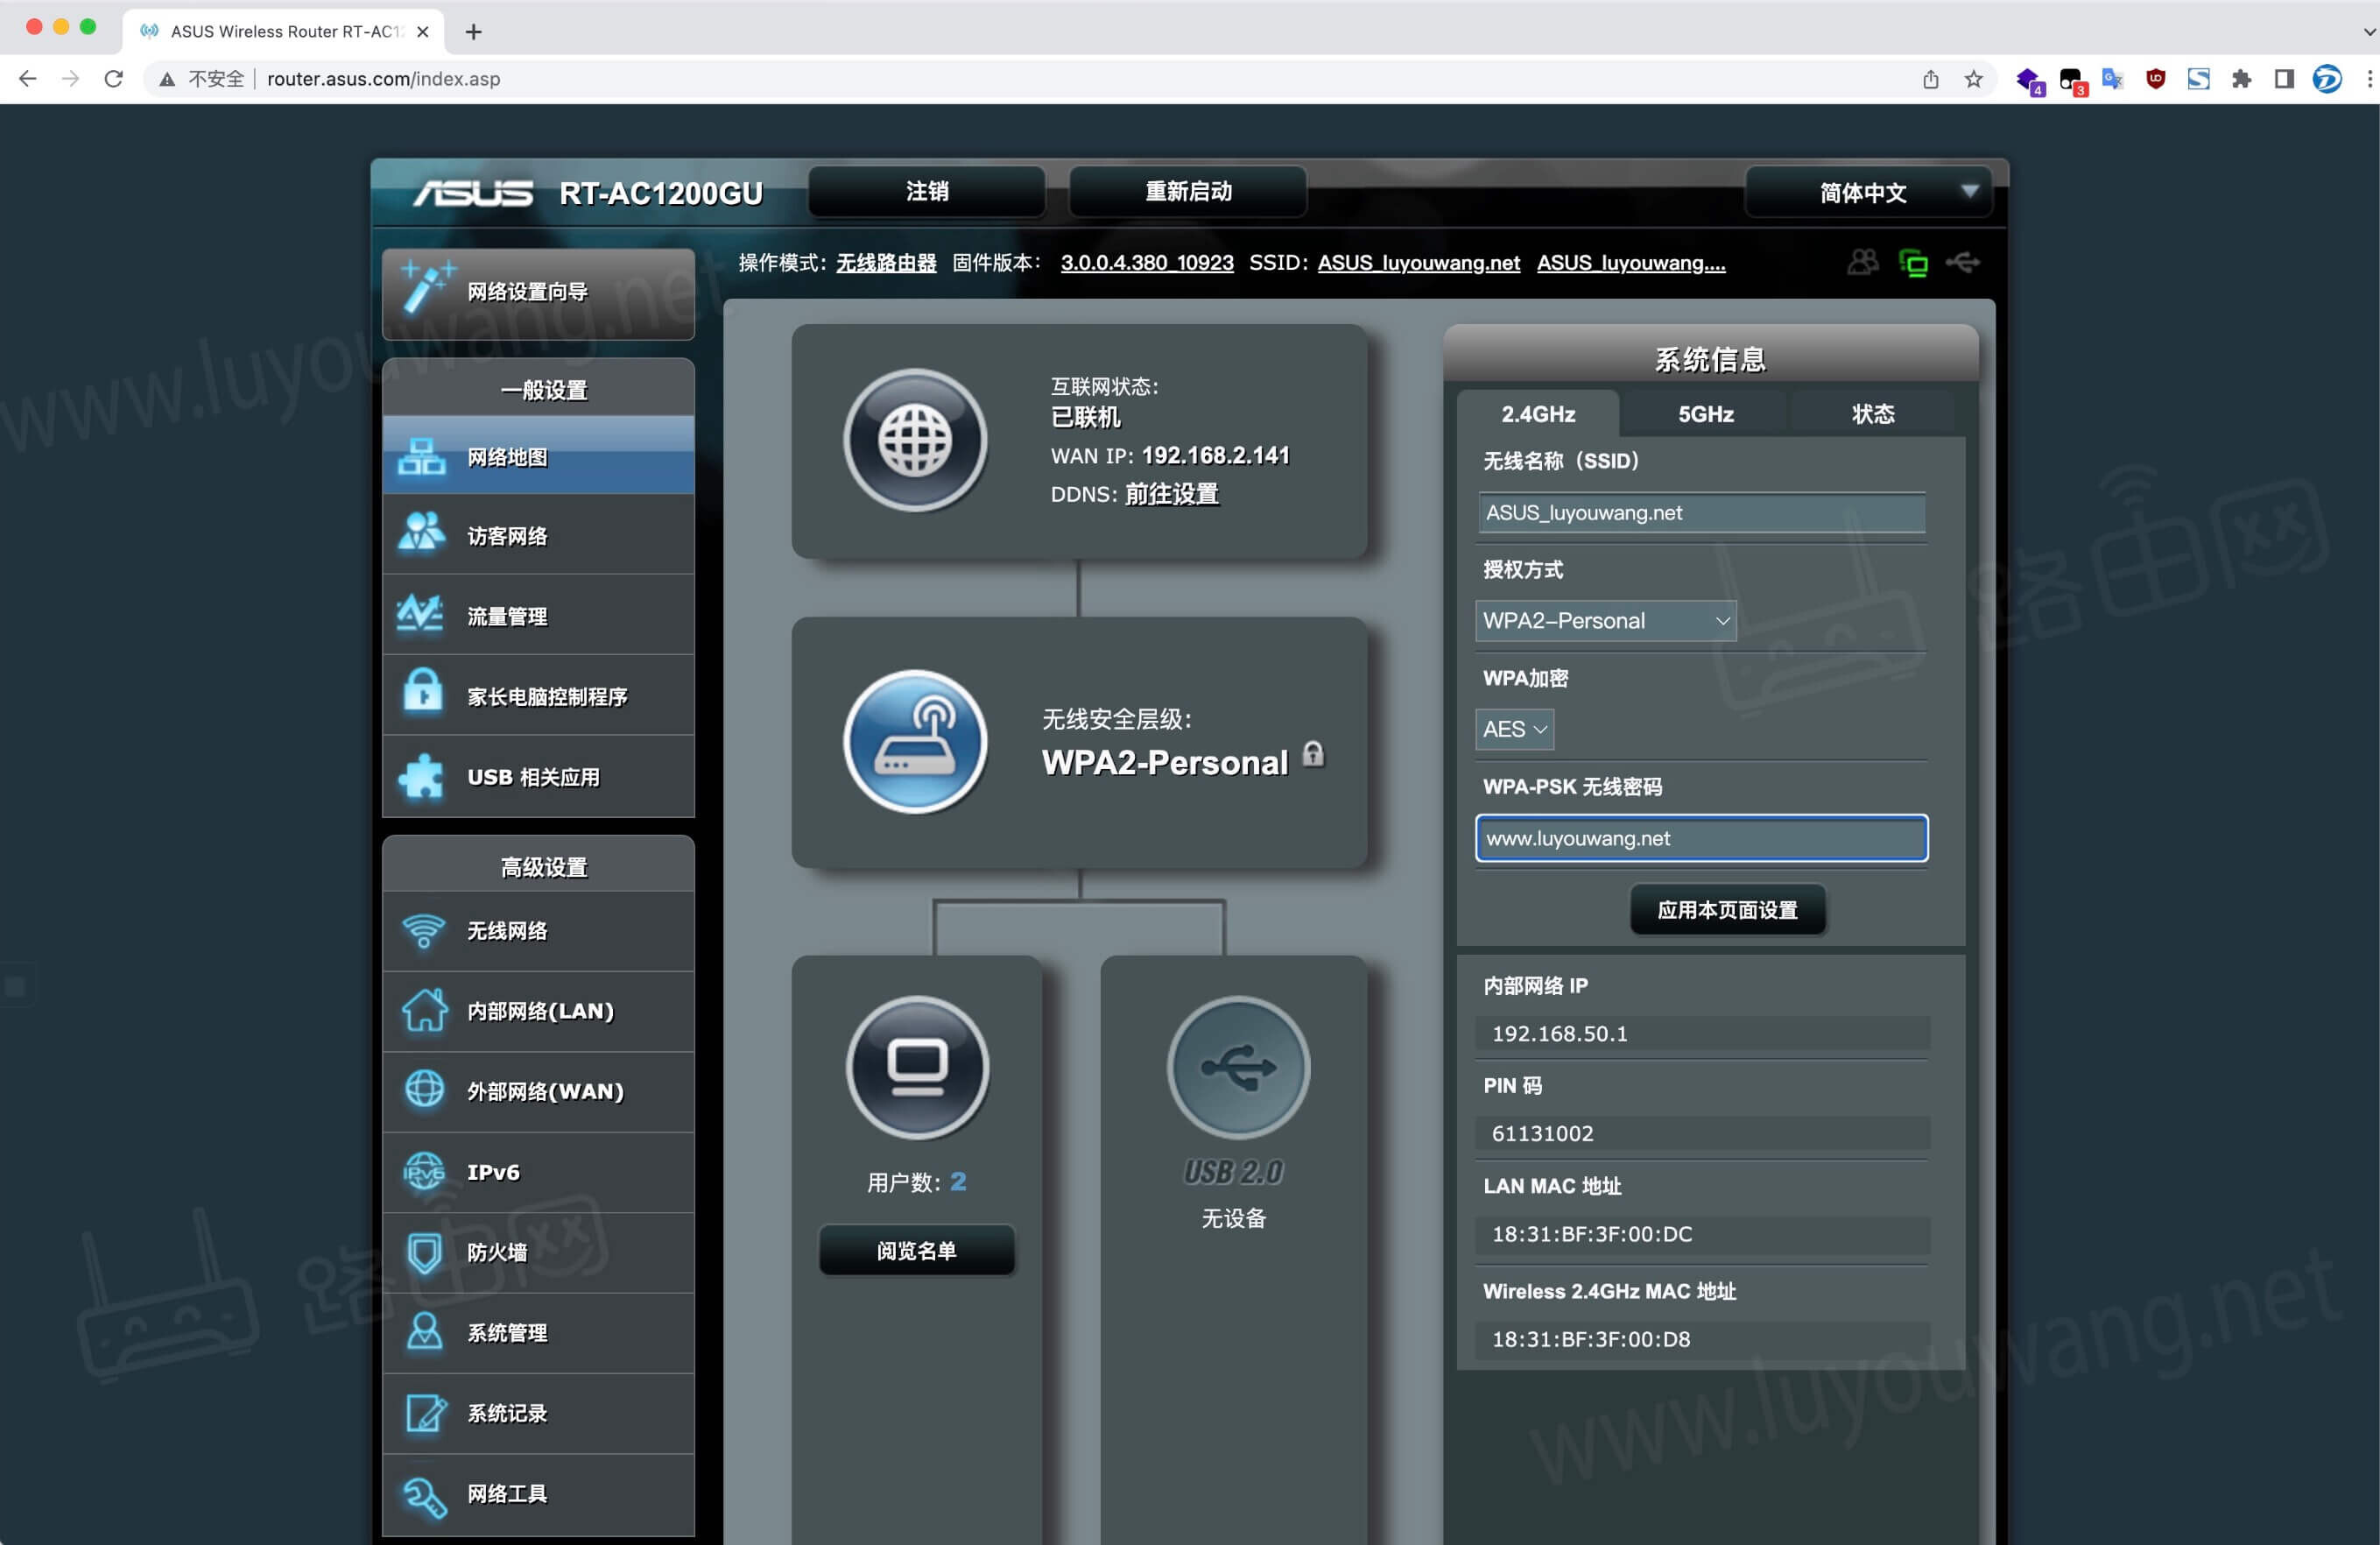The height and width of the screenshot is (1545, 2380).
Task: Switch to the 5GHz tab
Action: pyautogui.click(x=1705, y=414)
